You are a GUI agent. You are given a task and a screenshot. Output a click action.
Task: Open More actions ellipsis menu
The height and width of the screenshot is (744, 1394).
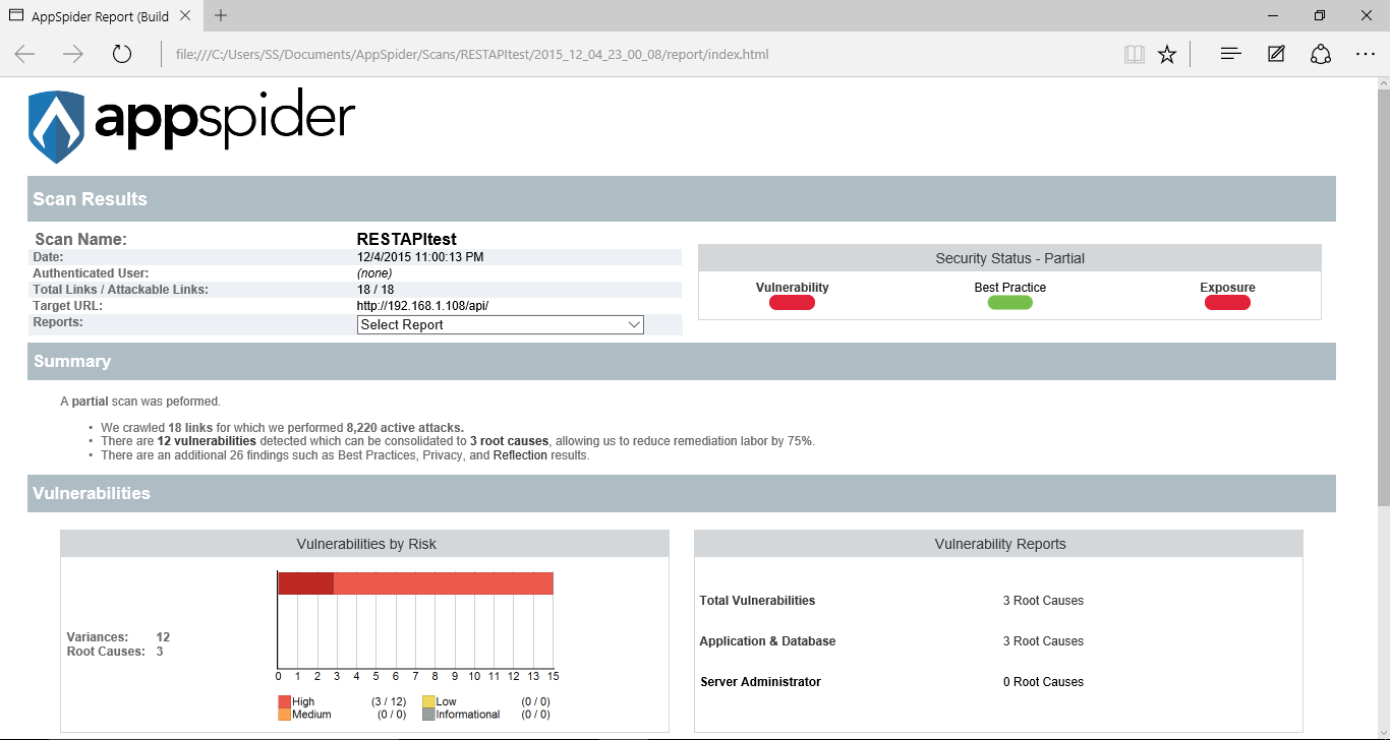[1366, 54]
